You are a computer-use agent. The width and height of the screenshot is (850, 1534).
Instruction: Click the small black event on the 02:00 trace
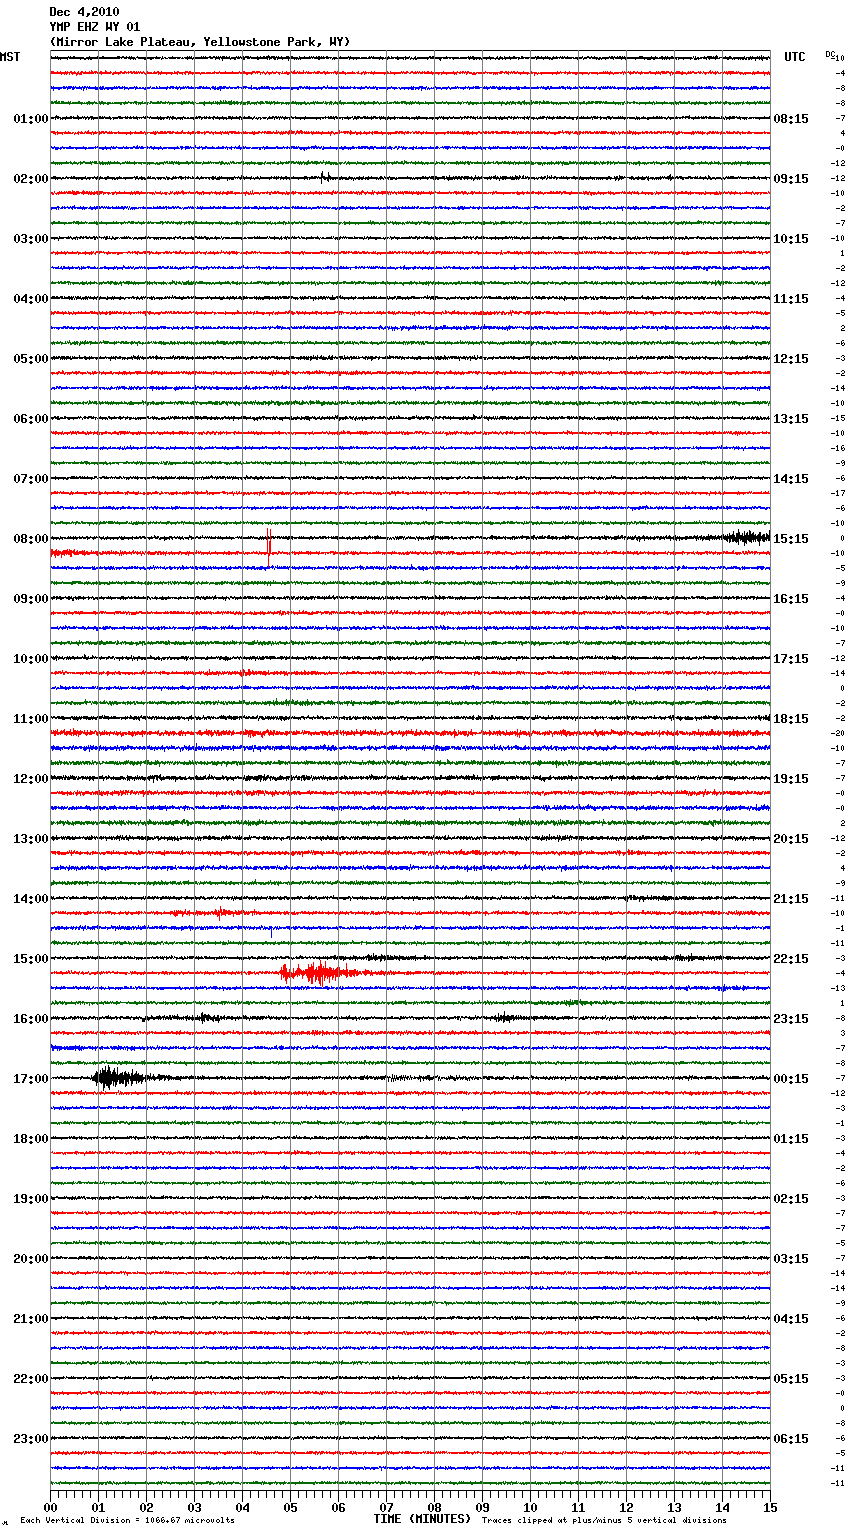(x=325, y=177)
